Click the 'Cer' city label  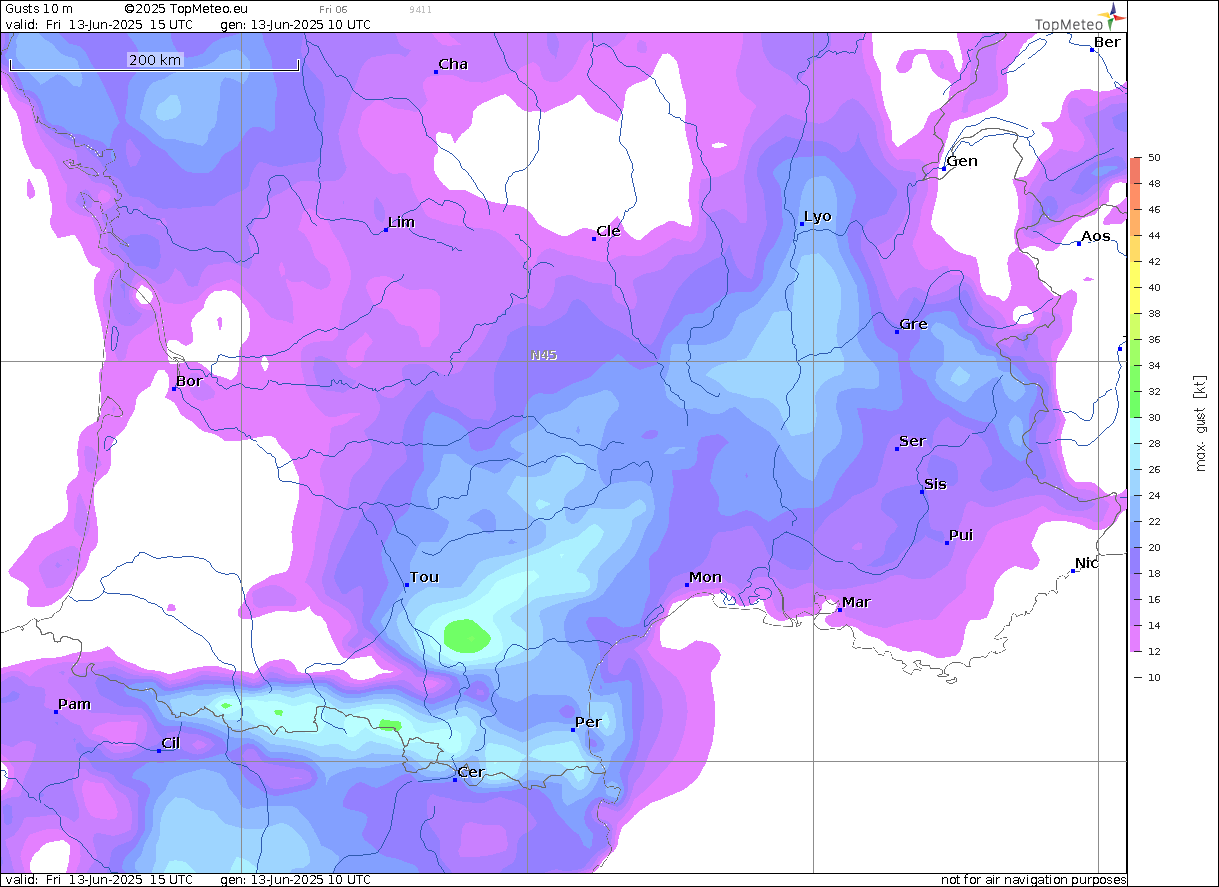471,772
